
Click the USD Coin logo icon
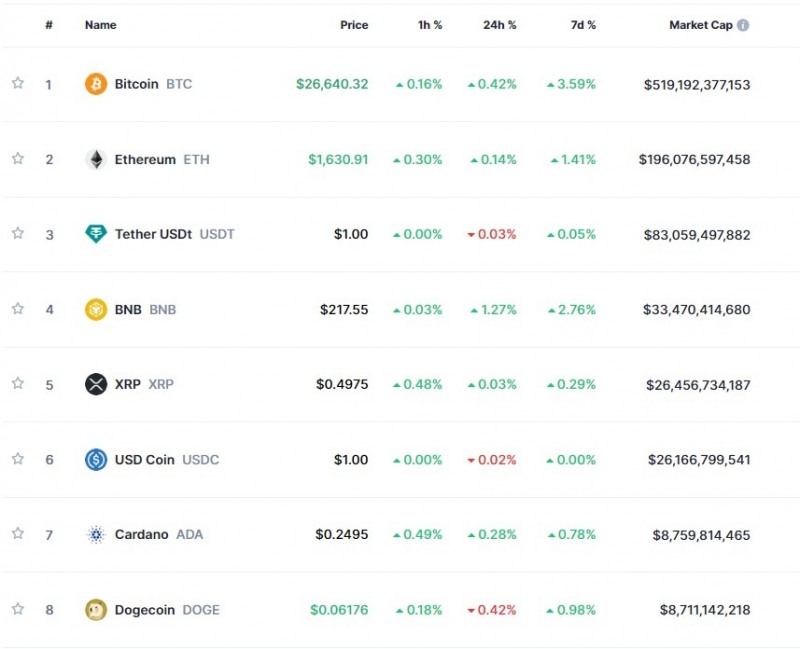96,460
